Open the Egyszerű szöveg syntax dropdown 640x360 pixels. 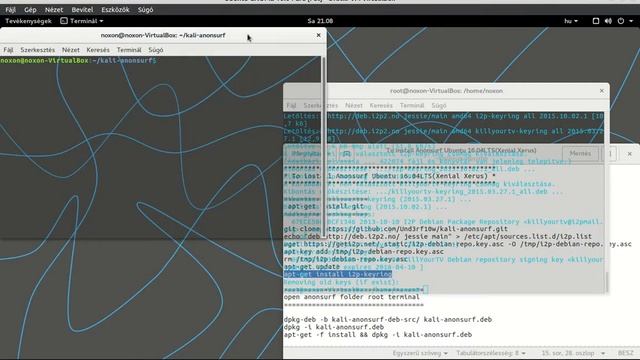420,353
